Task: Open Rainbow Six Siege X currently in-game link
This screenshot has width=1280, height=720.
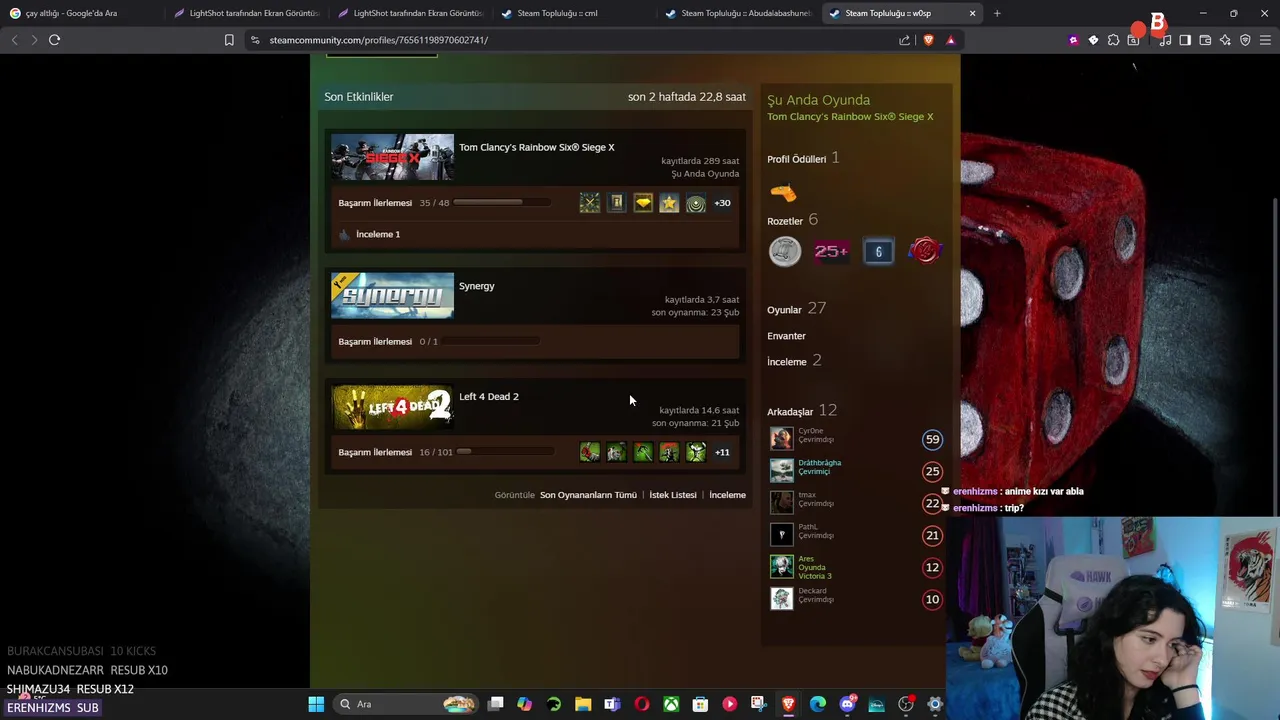Action: point(850,117)
